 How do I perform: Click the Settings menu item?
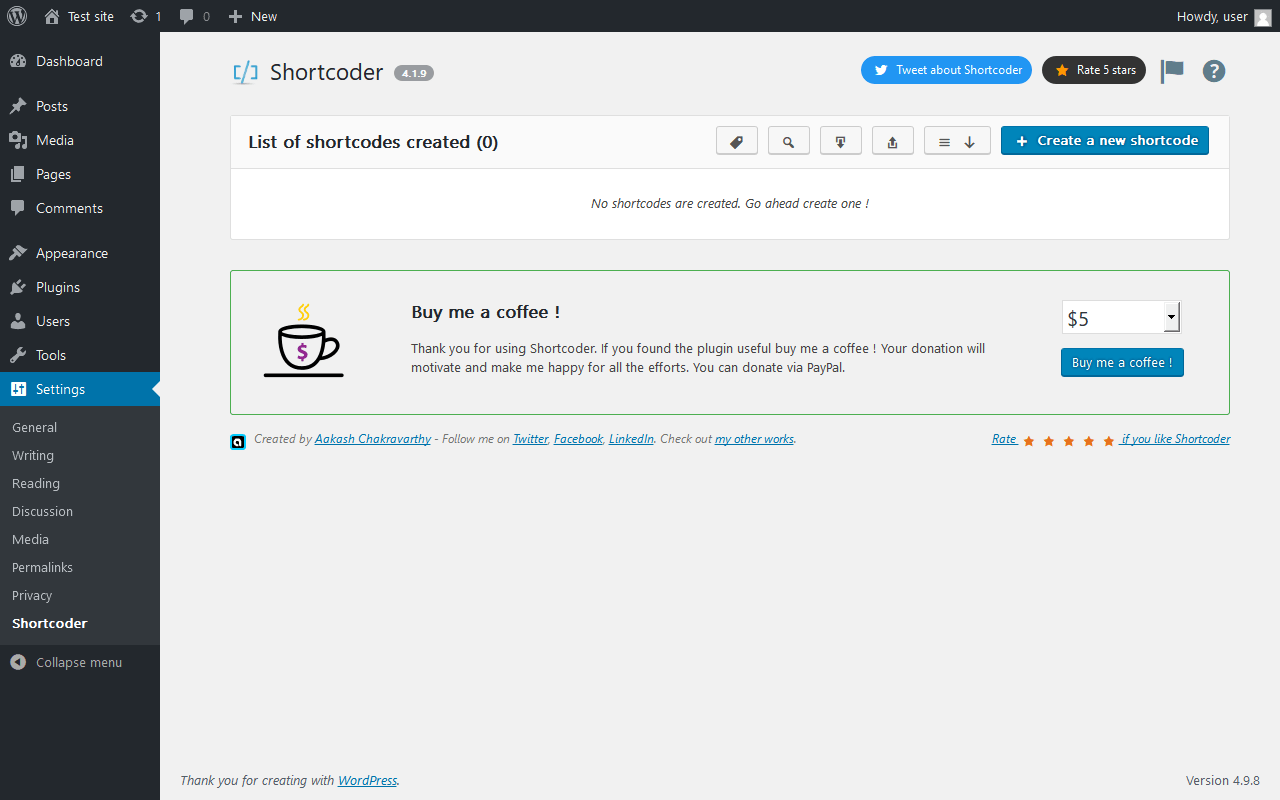coord(80,389)
